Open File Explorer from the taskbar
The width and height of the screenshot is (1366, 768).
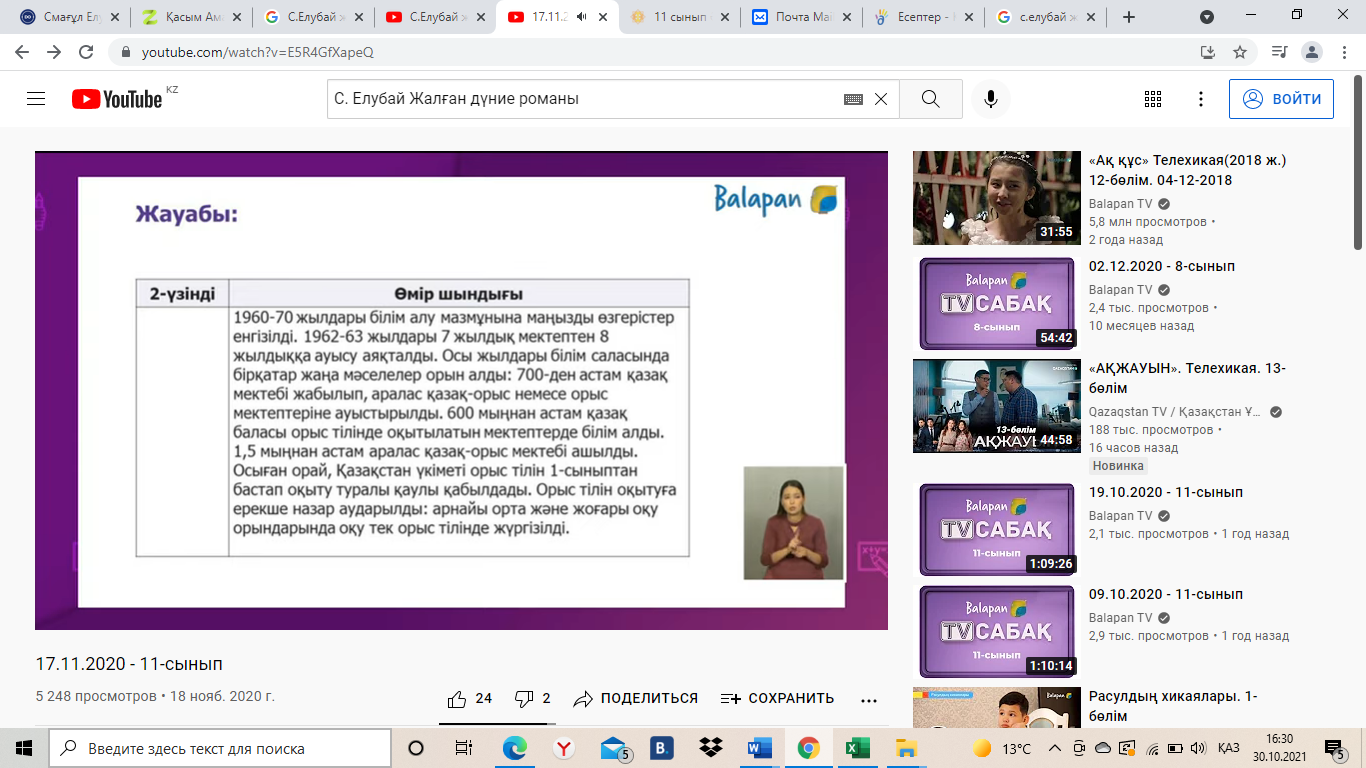906,748
